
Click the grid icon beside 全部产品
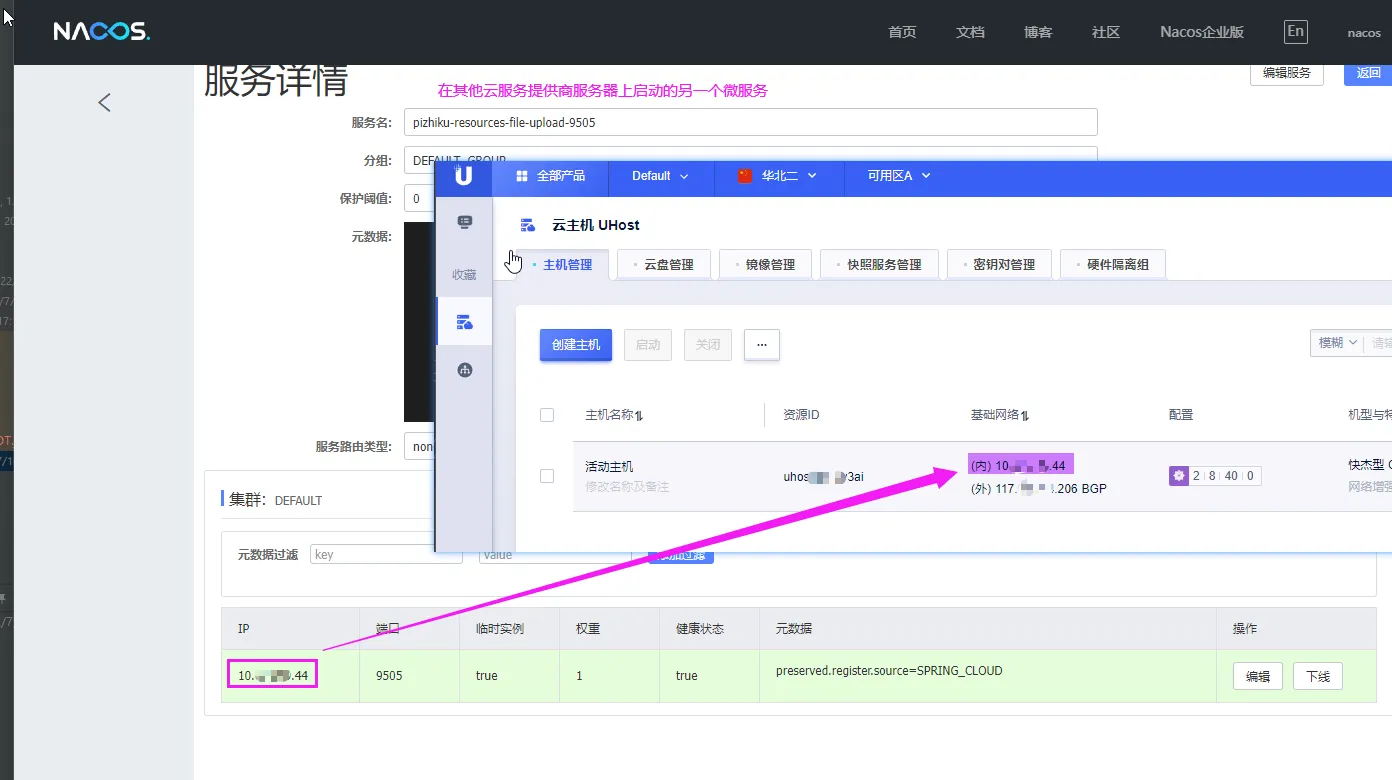(521, 176)
